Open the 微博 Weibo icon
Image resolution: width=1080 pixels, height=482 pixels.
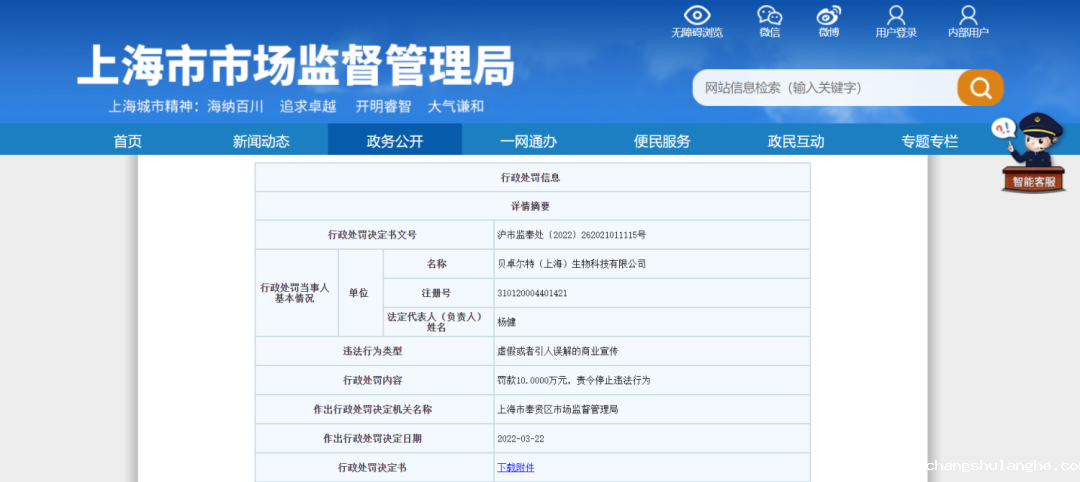(x=829, y=15)
